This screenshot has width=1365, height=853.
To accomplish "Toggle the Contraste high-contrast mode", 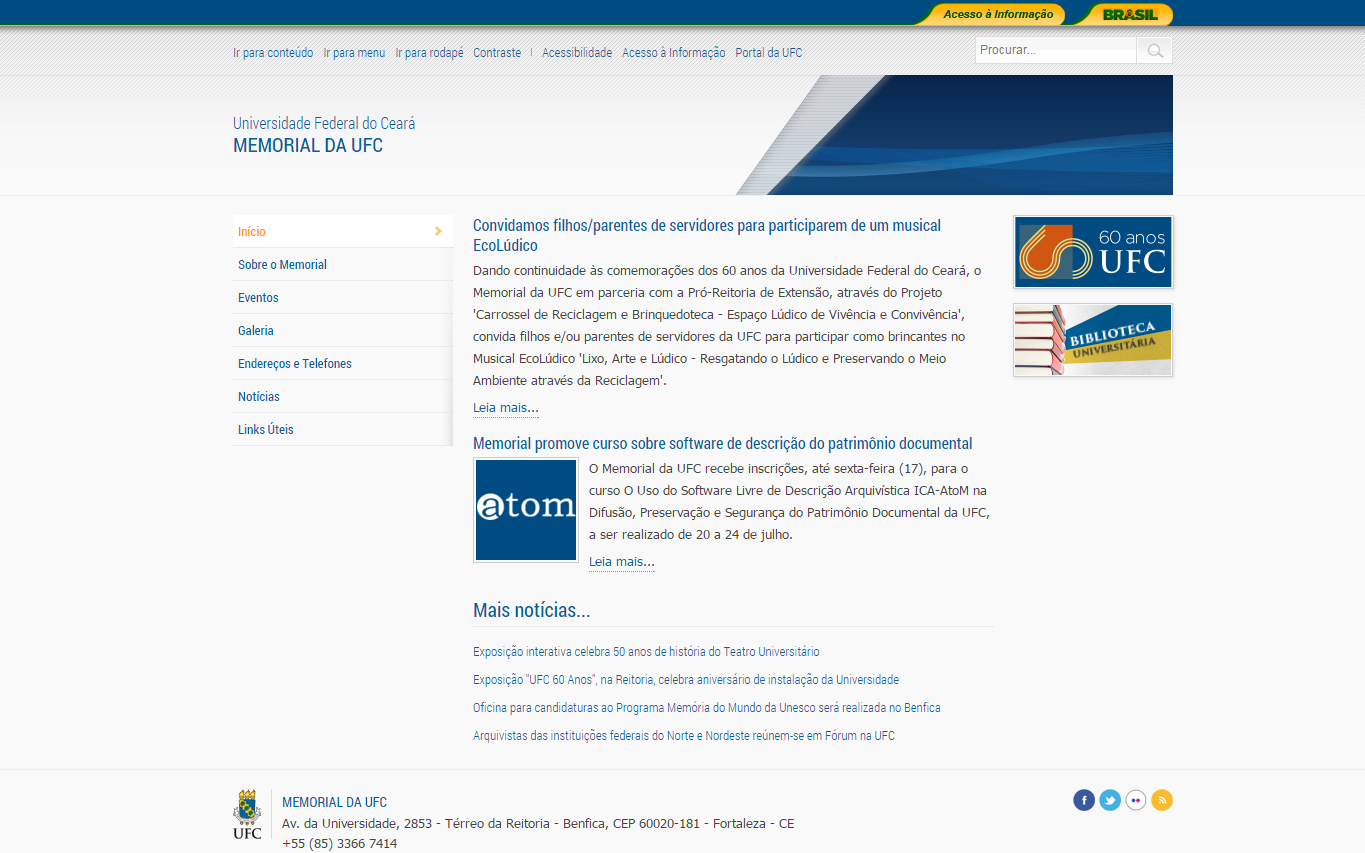I will click(497, 53).
